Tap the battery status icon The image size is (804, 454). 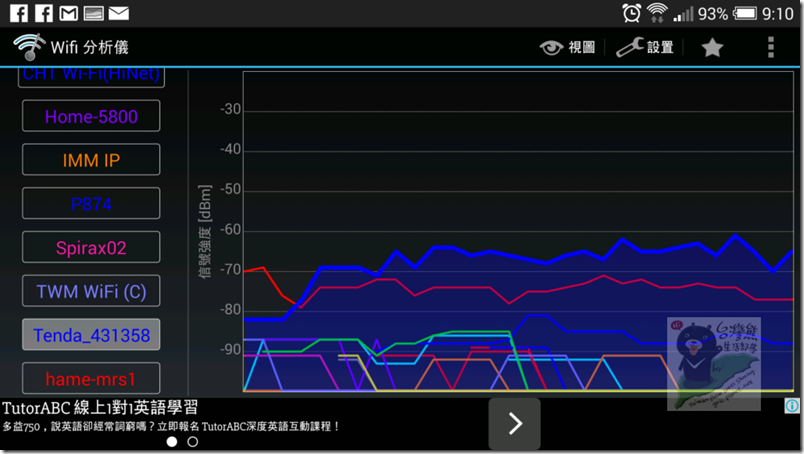coord(745,13)
